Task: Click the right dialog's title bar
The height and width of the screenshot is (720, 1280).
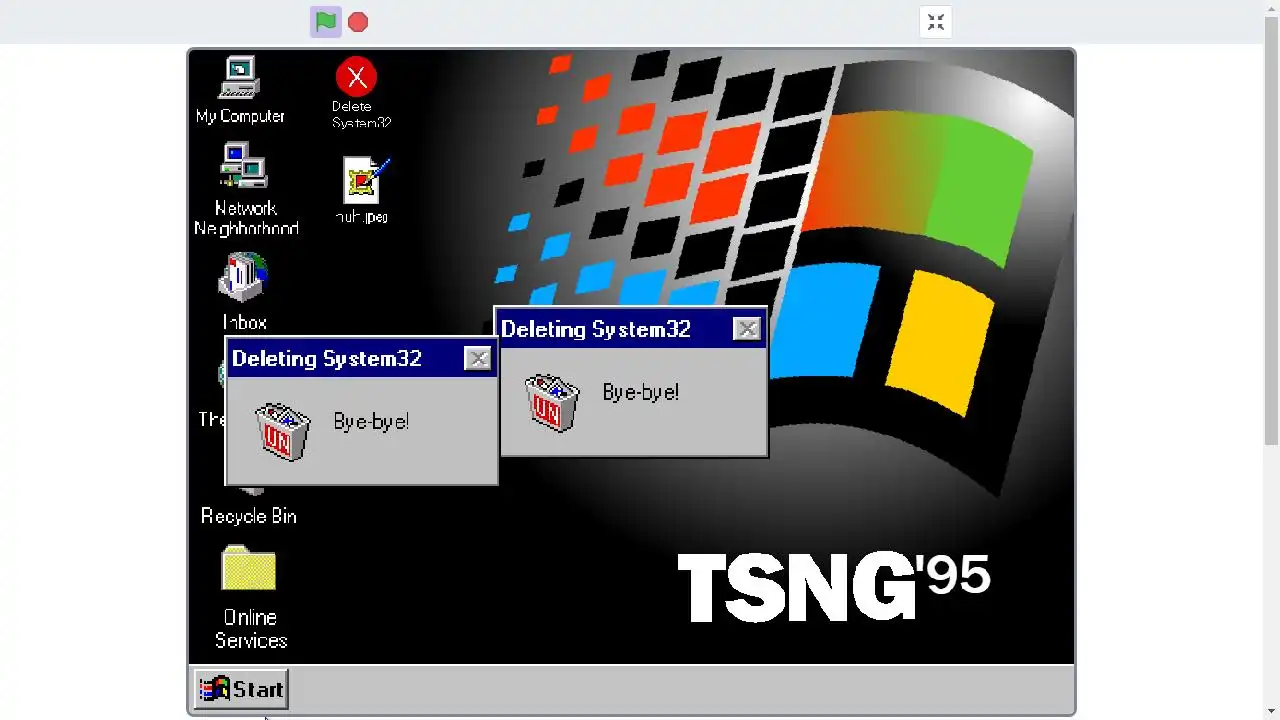Action: (x=631, y=329)
